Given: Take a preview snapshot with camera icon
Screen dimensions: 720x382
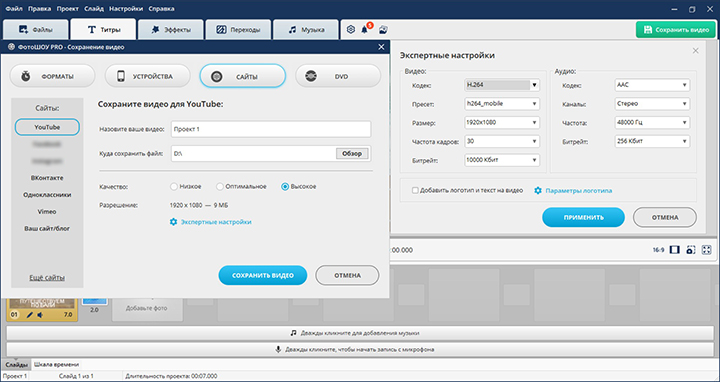Looking at the screenshot, I should [x=691, y=250].
